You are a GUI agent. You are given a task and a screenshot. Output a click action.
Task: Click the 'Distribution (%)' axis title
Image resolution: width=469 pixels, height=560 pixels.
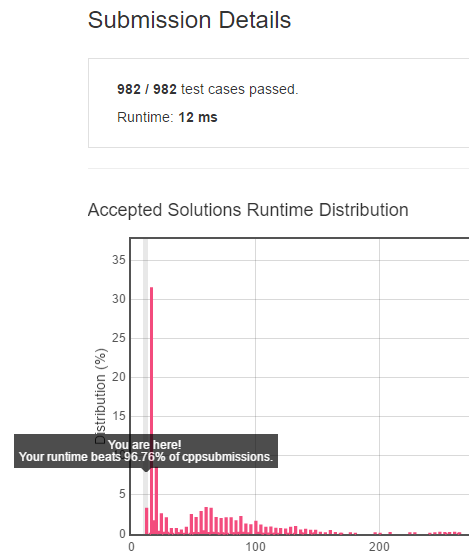(101, 396)
